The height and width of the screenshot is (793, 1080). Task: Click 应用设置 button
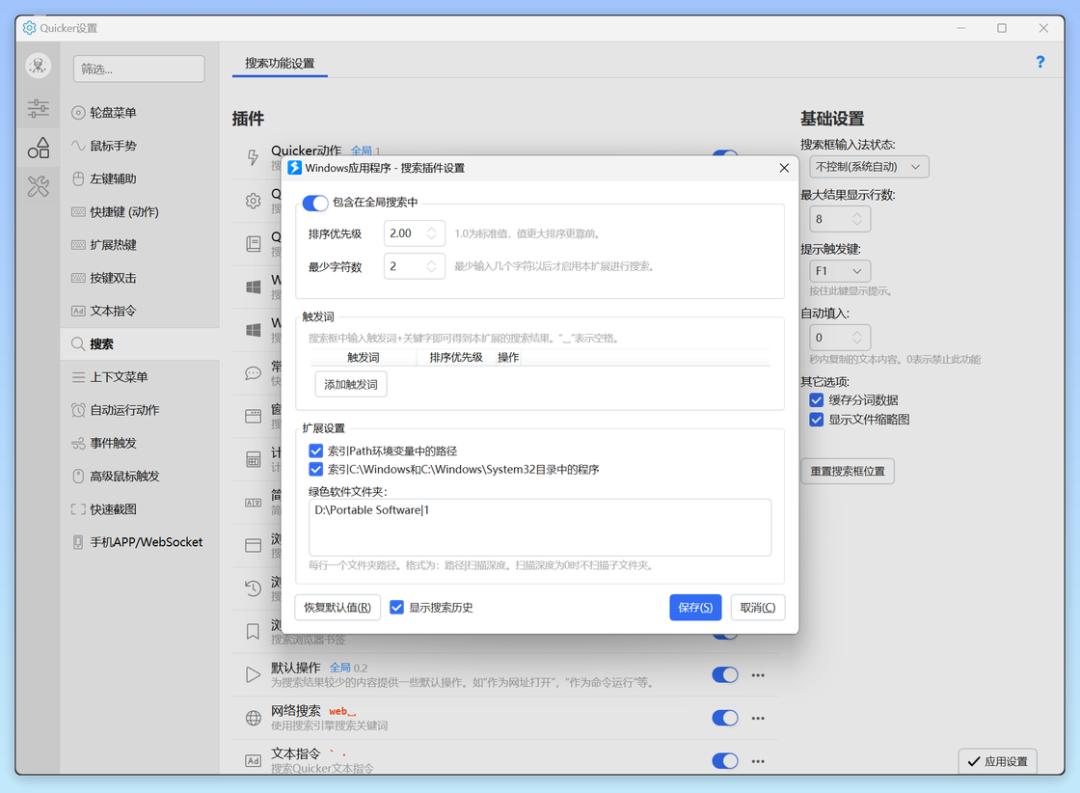point(997,761)
